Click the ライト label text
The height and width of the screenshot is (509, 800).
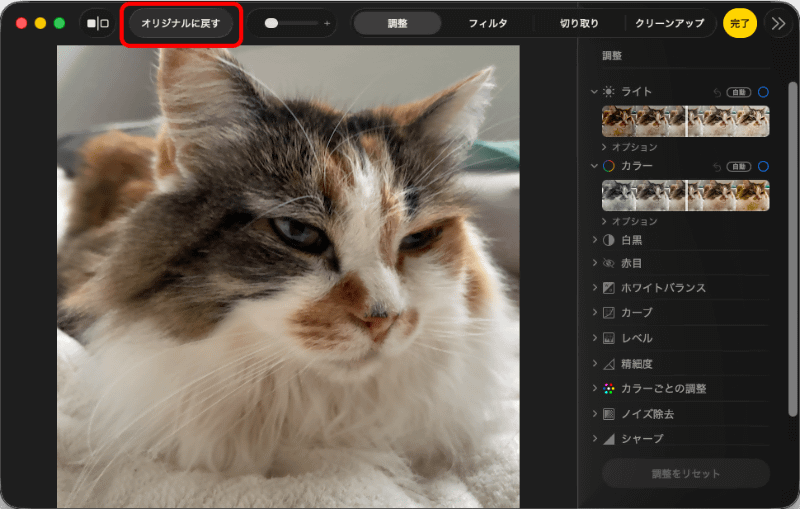(x=636, y=92)
